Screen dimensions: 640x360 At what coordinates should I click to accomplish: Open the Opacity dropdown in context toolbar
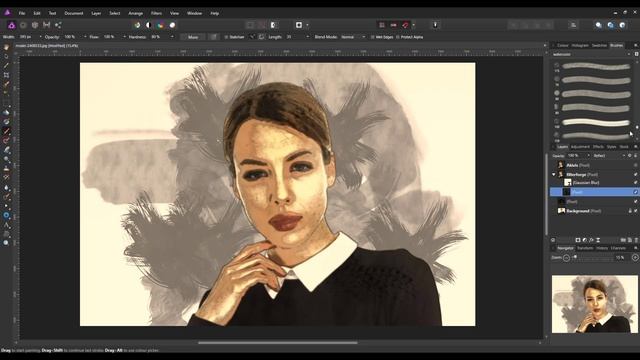85,37
